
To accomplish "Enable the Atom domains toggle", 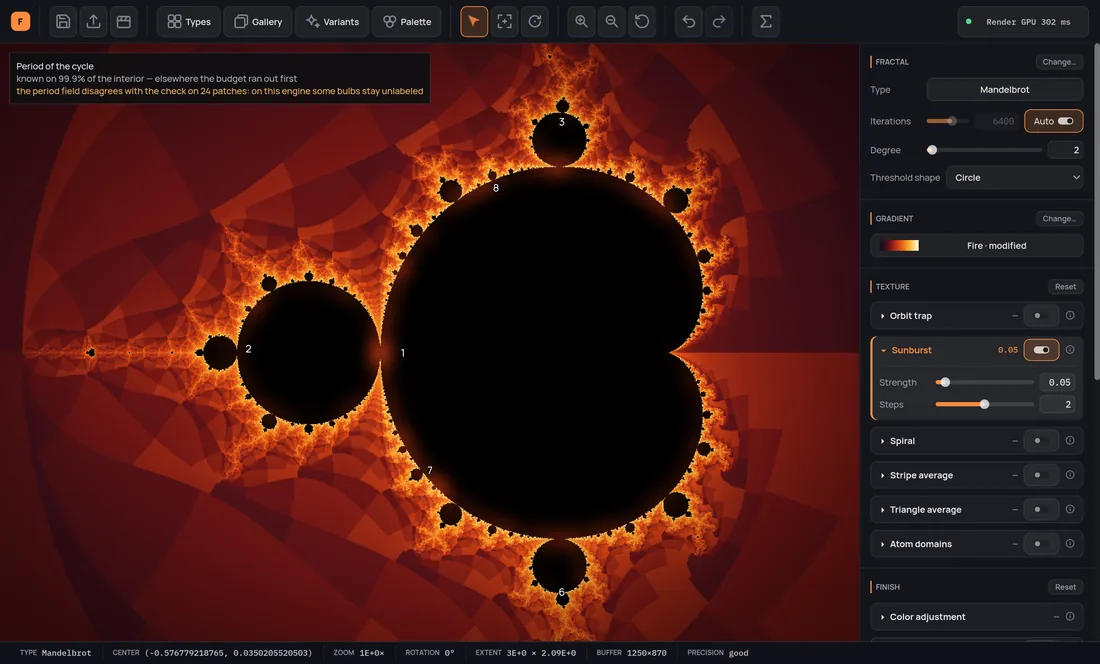I will click(1041, 543).
